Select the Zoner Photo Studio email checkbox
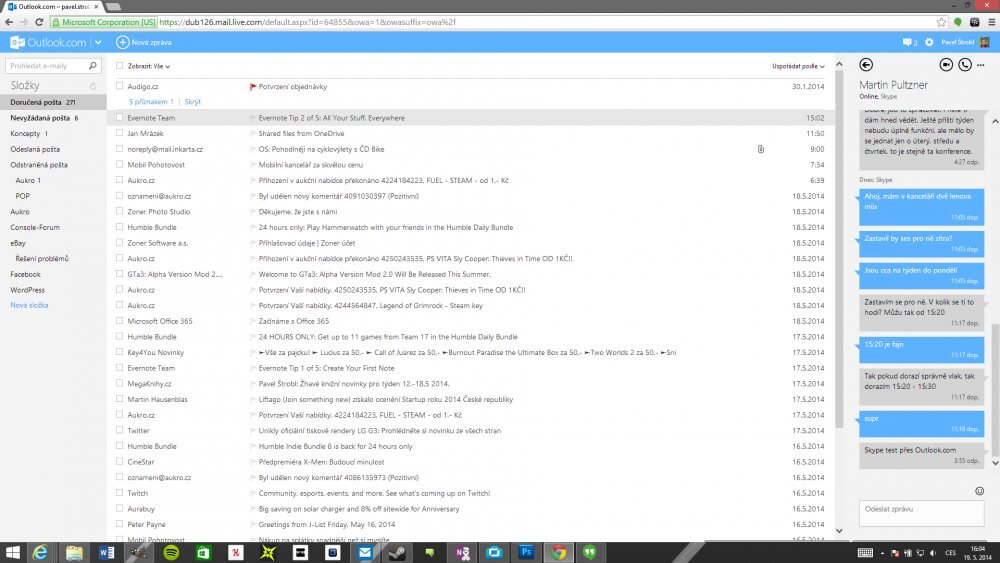1000x563 pixels. (x=119, y=211)
